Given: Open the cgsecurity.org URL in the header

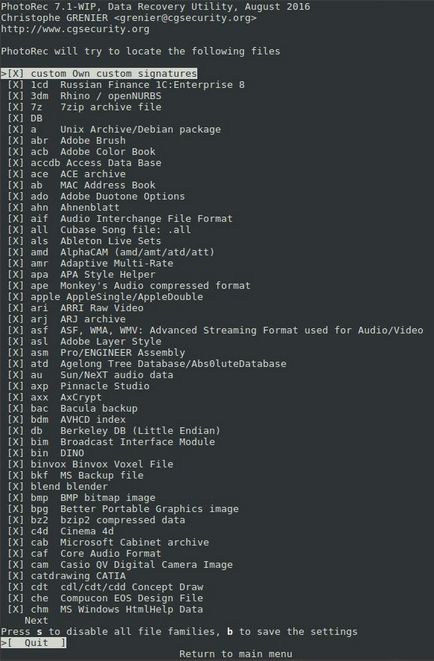Looking at the screenshot, I should point(75,29).
